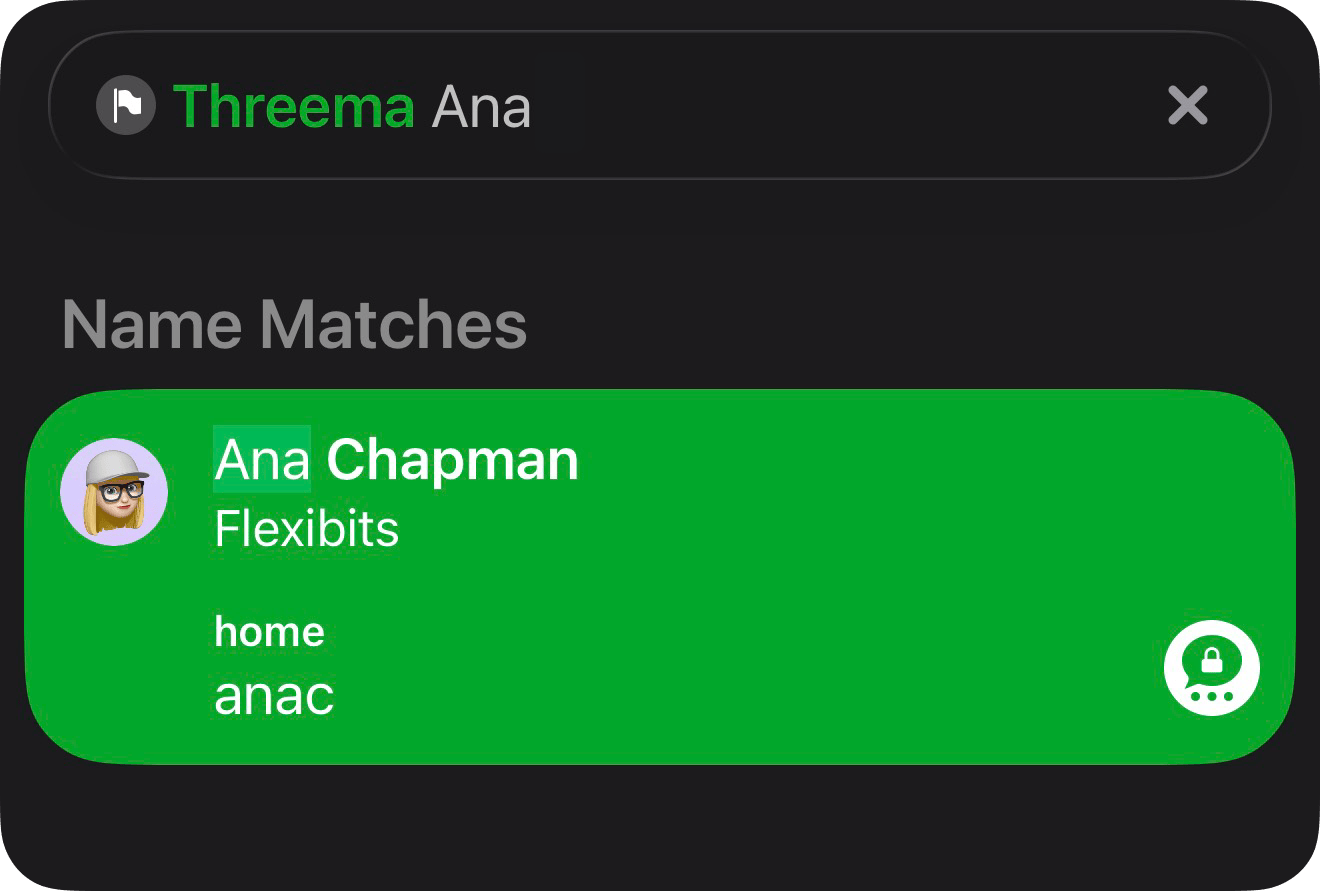Click the Threema secure chat lock icon
Viewport: 1320px width, 891px height.
[1211, 667]
